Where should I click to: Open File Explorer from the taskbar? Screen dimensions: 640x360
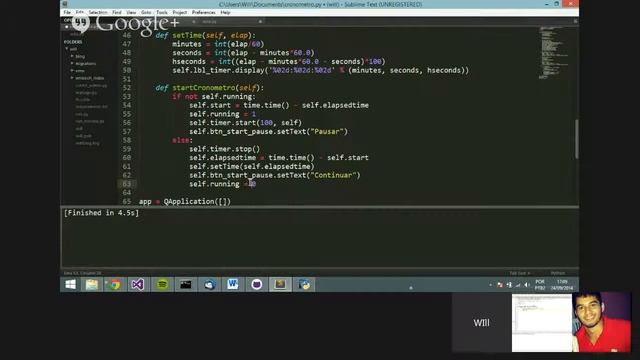(x=92, y=284)
